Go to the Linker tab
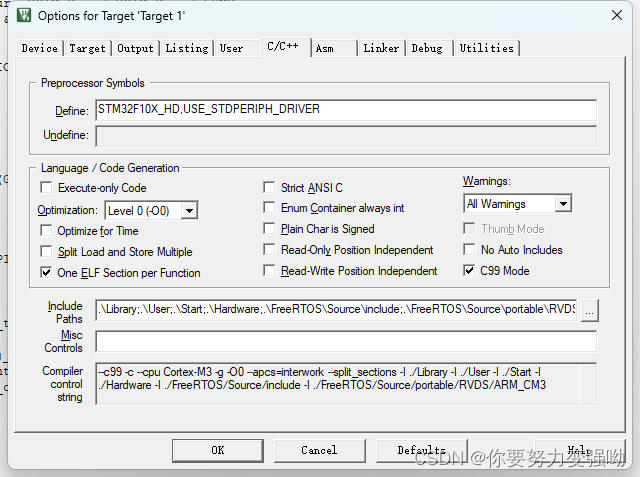Viewport: 640px width, 477px height. [x=381, y=48]
